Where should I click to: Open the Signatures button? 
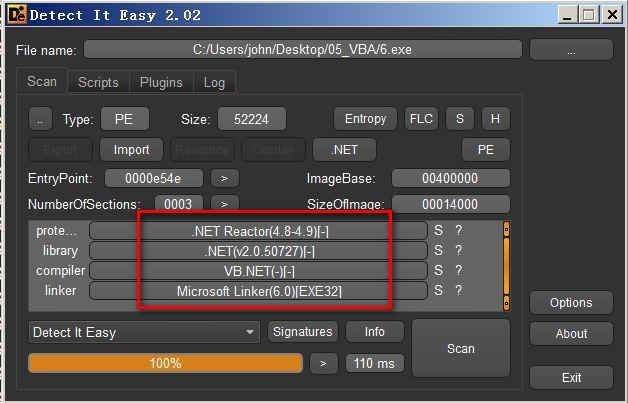click(303, 332)
